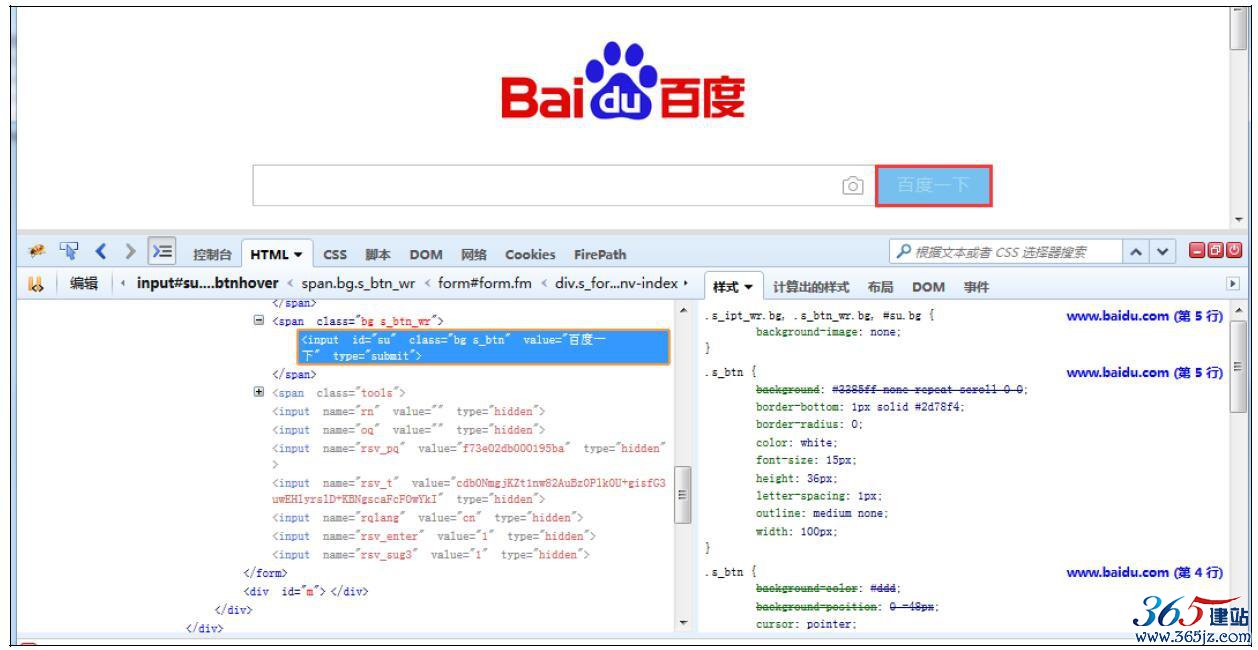Select the input name="rsv_enter" node

point(434,536)
